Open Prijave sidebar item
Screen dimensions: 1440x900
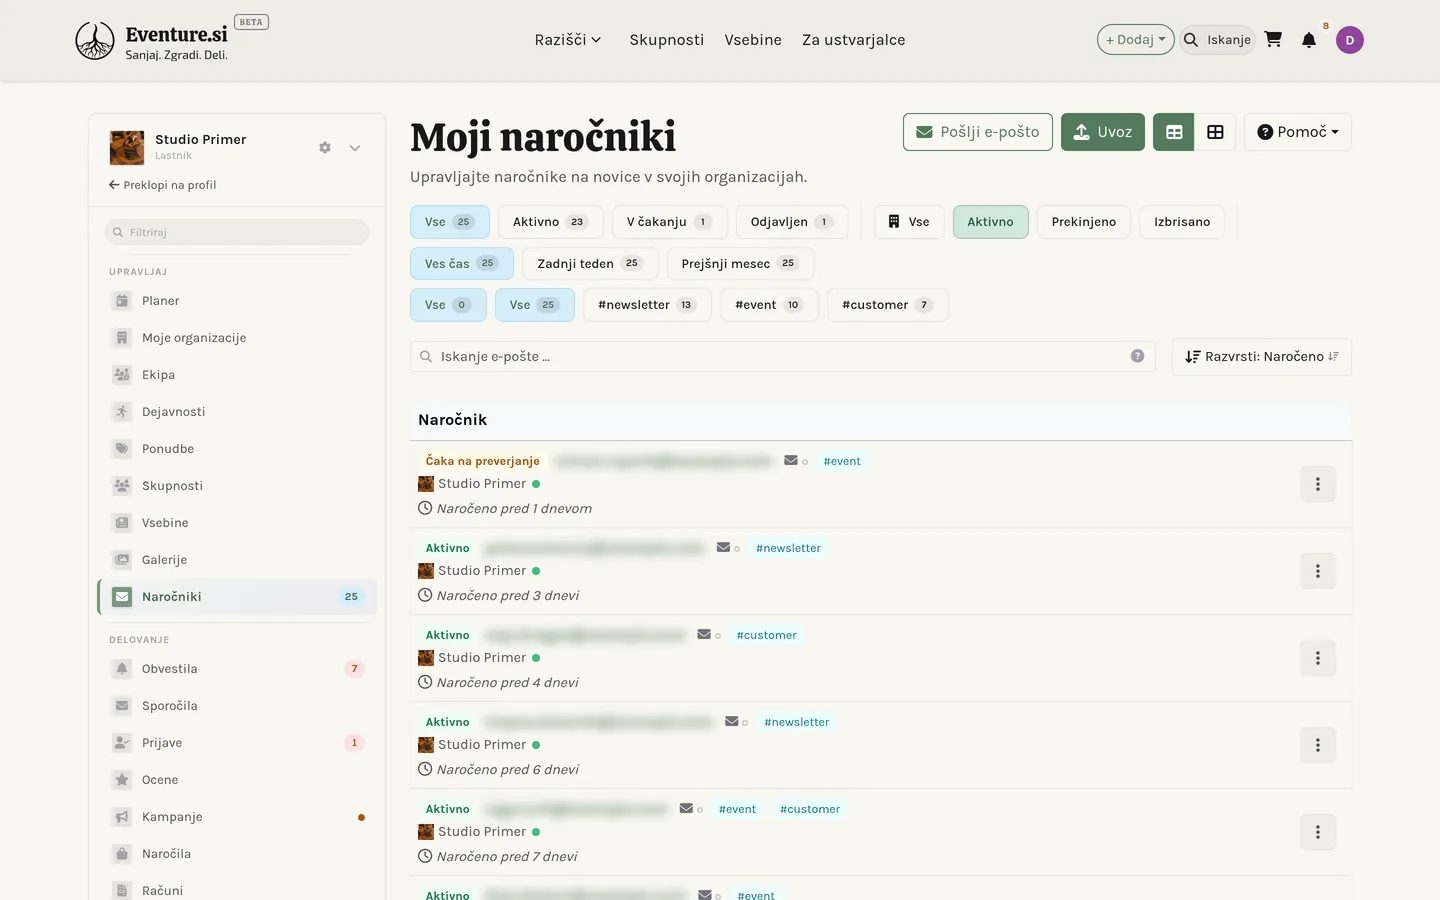(237, 743)
